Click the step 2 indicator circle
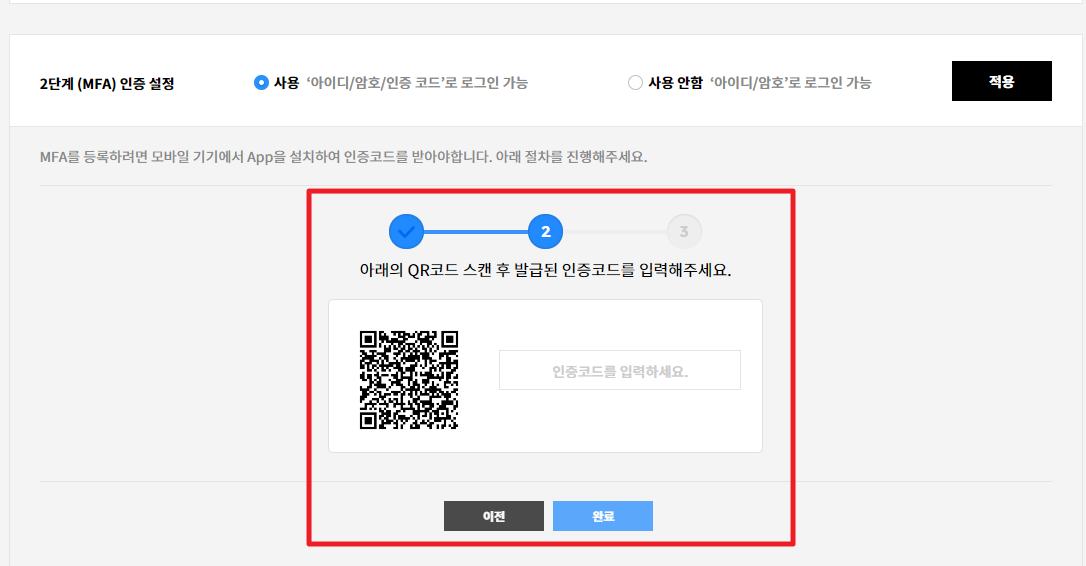Viewport: 1086px width, 566px height. (545, 232)
